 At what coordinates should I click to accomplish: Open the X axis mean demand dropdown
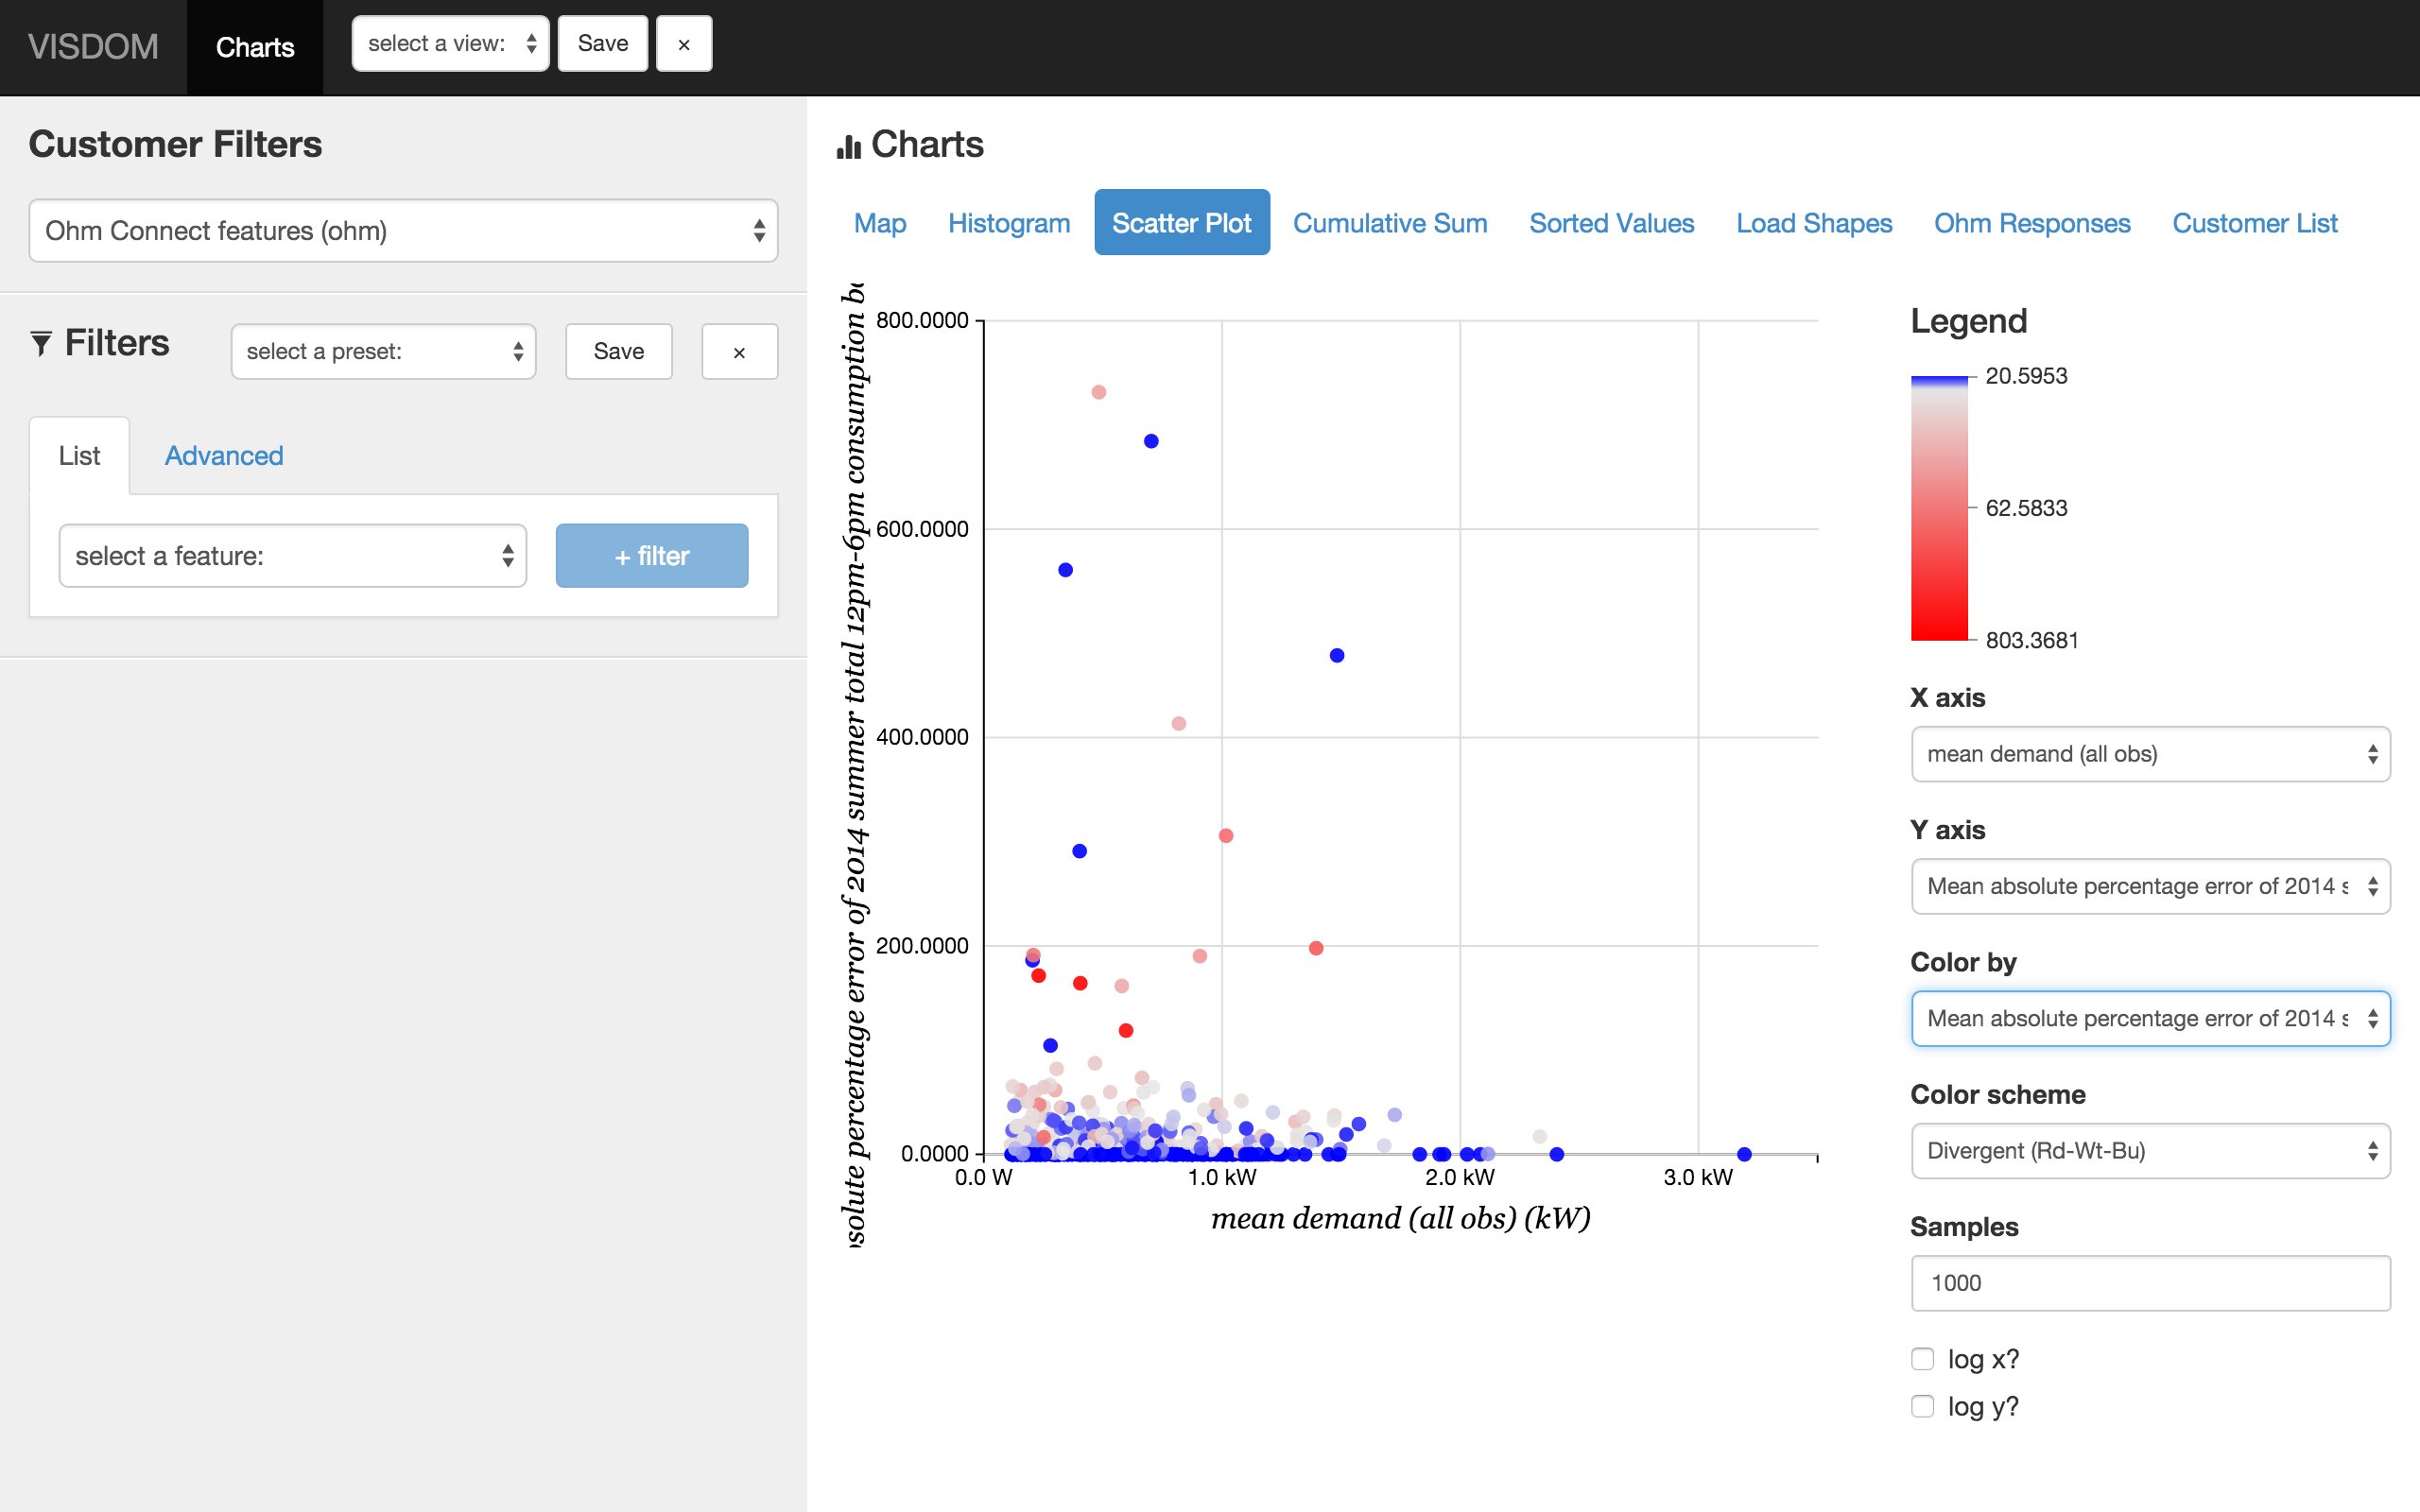2150,754
